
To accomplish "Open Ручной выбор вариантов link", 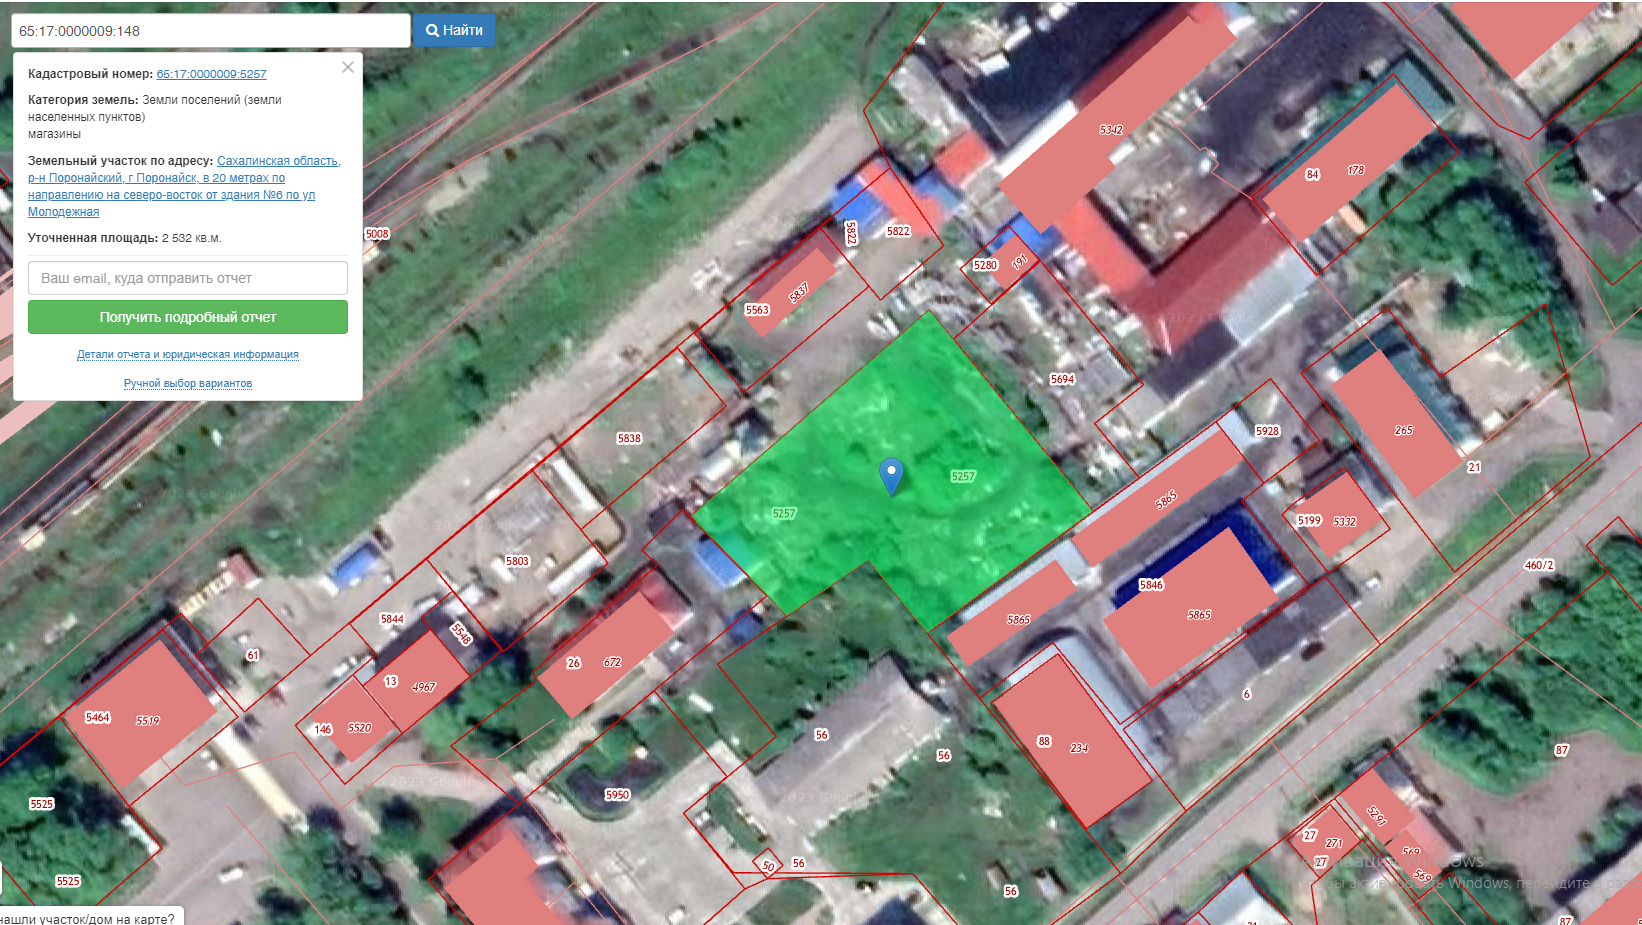I will 188,383.
